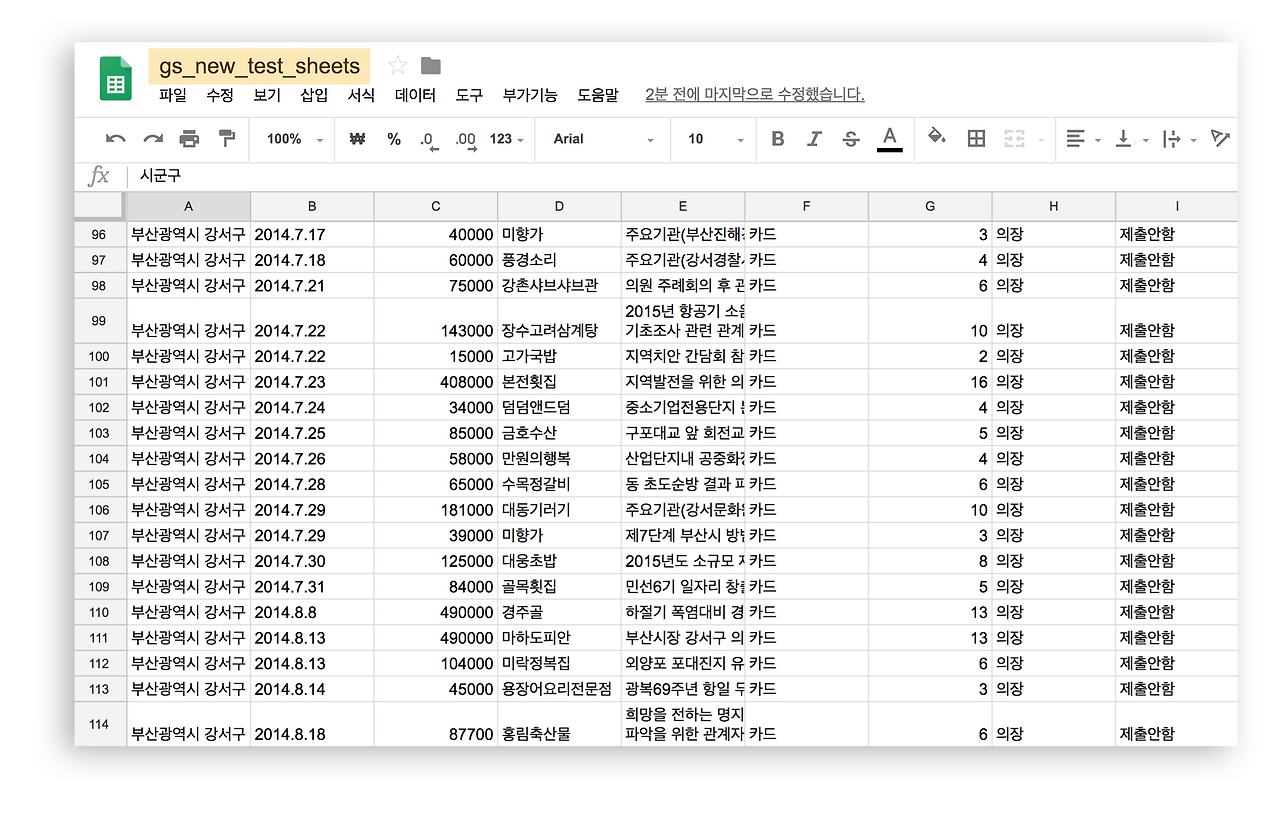Click the select-all corner box
Viewport: 1280px width, 834px height.
pyautogui.click(x=99, y=206)
